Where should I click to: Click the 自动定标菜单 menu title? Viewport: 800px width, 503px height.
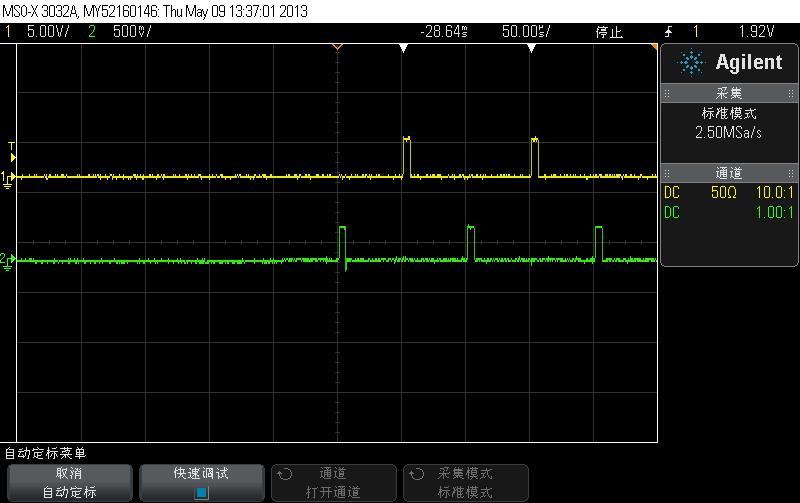tap(45, 453)
